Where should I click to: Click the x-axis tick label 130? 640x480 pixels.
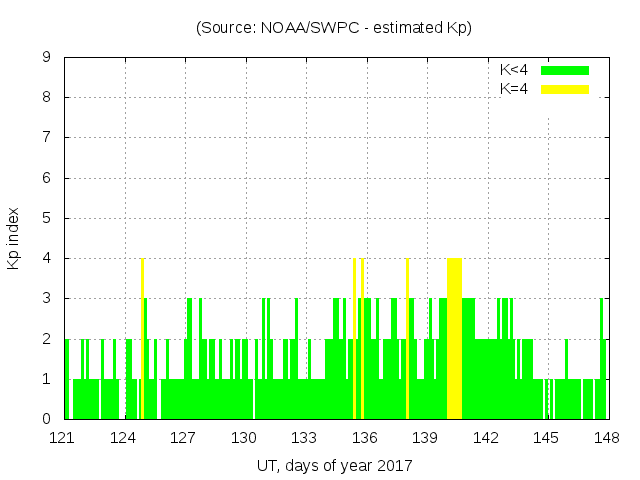(244, 438)
